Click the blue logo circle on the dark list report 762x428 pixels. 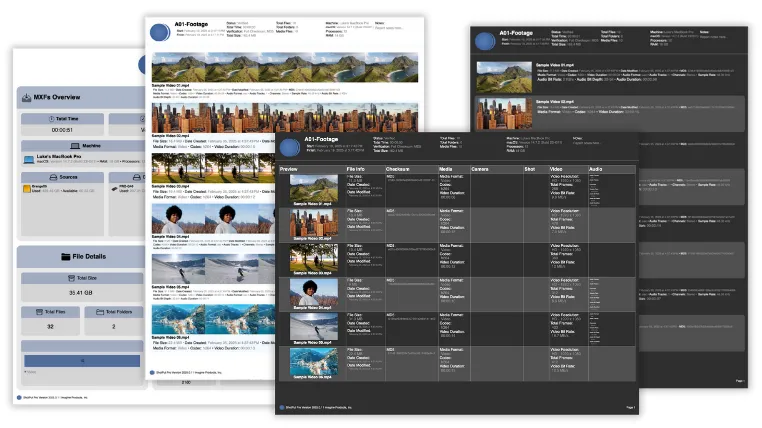[485, 41]
